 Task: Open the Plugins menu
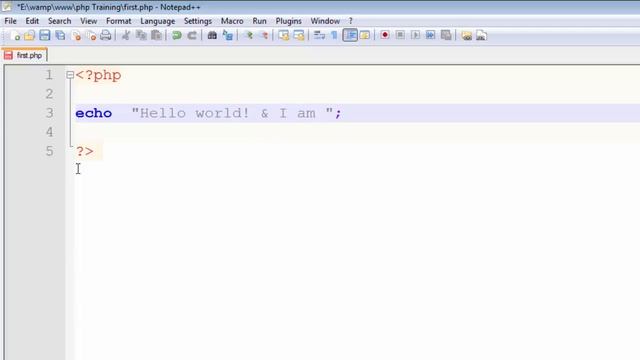point(289,21)
